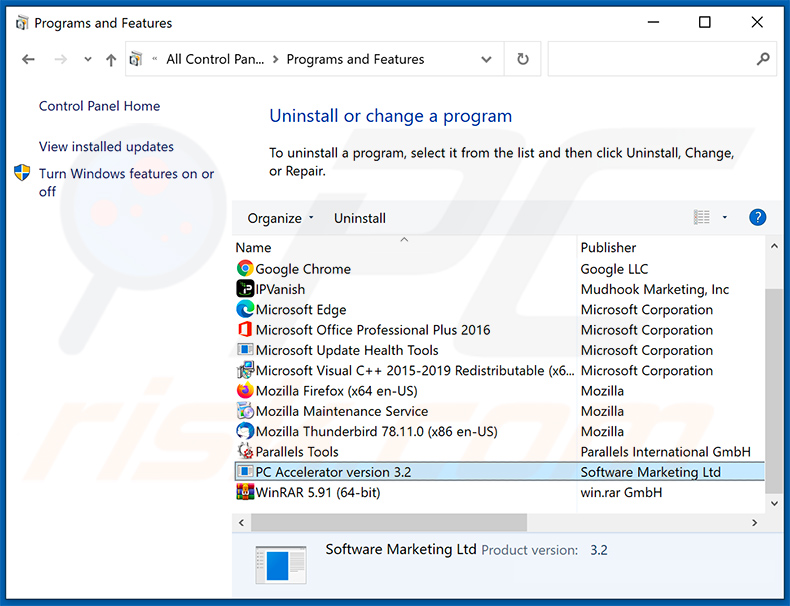The height and width of the screenshot is (606, 790).
Task: Go up one level with up arrow
Action: [111, 60]
